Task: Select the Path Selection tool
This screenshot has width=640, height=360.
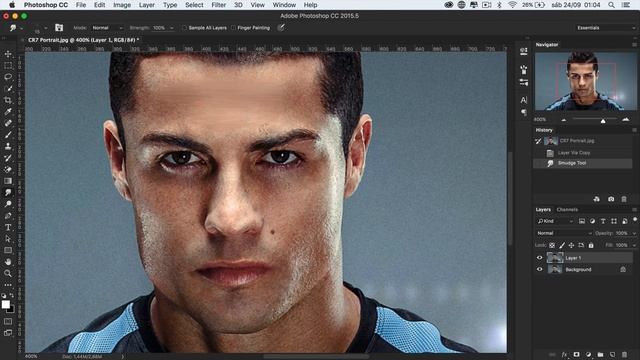Action: click(x=8, y=238)
